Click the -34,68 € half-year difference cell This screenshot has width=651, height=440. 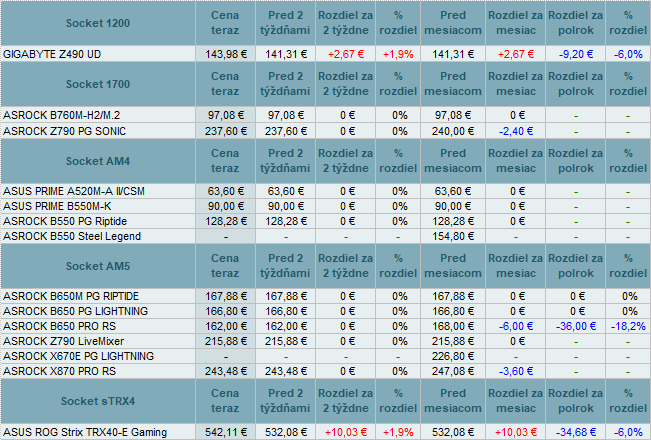coord(575,433)
